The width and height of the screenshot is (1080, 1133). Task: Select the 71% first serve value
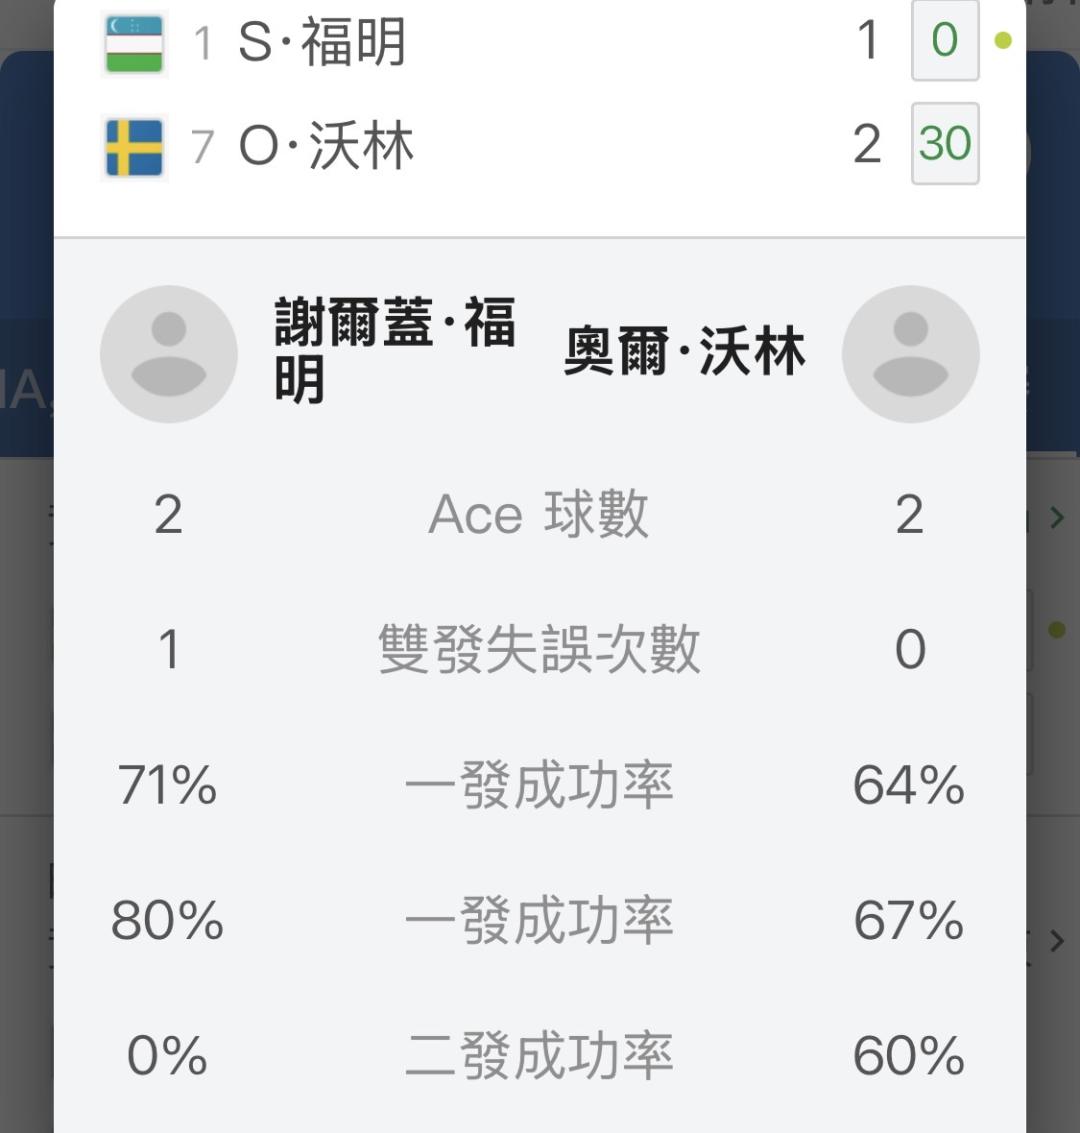[168, 785]
